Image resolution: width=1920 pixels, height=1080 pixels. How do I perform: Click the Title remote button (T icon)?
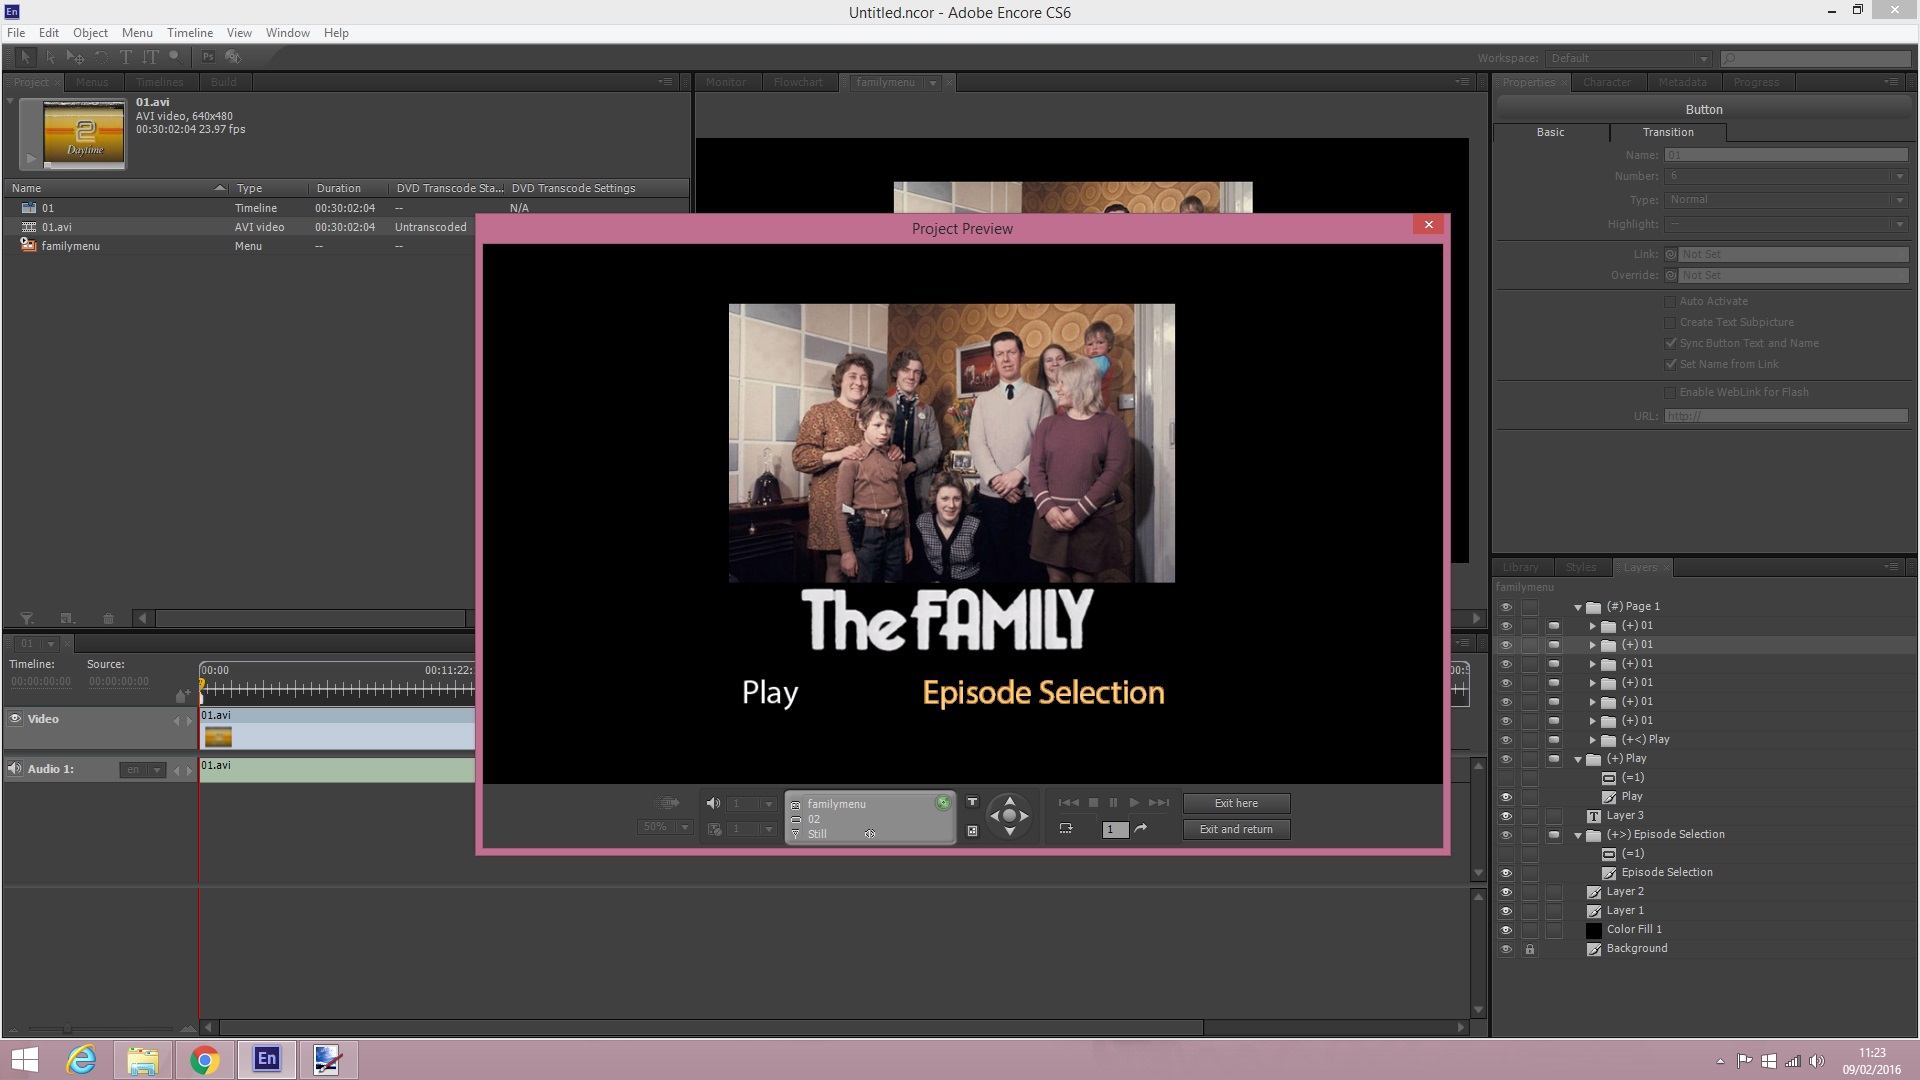tap(972, 802)
